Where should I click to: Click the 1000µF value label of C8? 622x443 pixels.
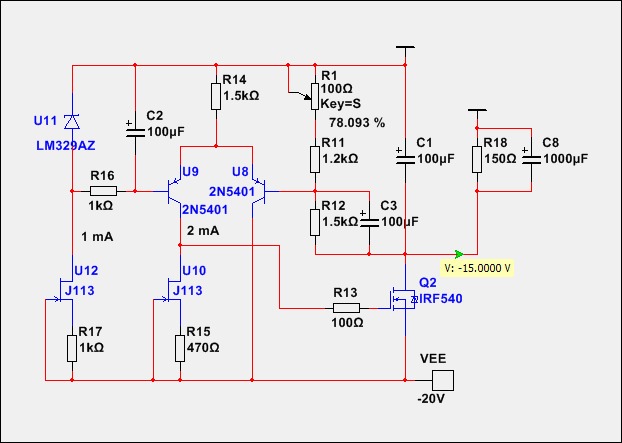[x=565, y=159]
